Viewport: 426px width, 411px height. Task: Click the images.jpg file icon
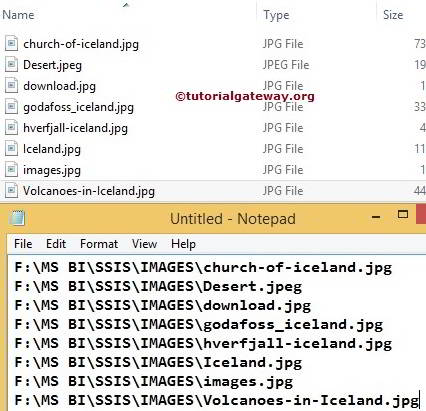click(x=11, y=170)
